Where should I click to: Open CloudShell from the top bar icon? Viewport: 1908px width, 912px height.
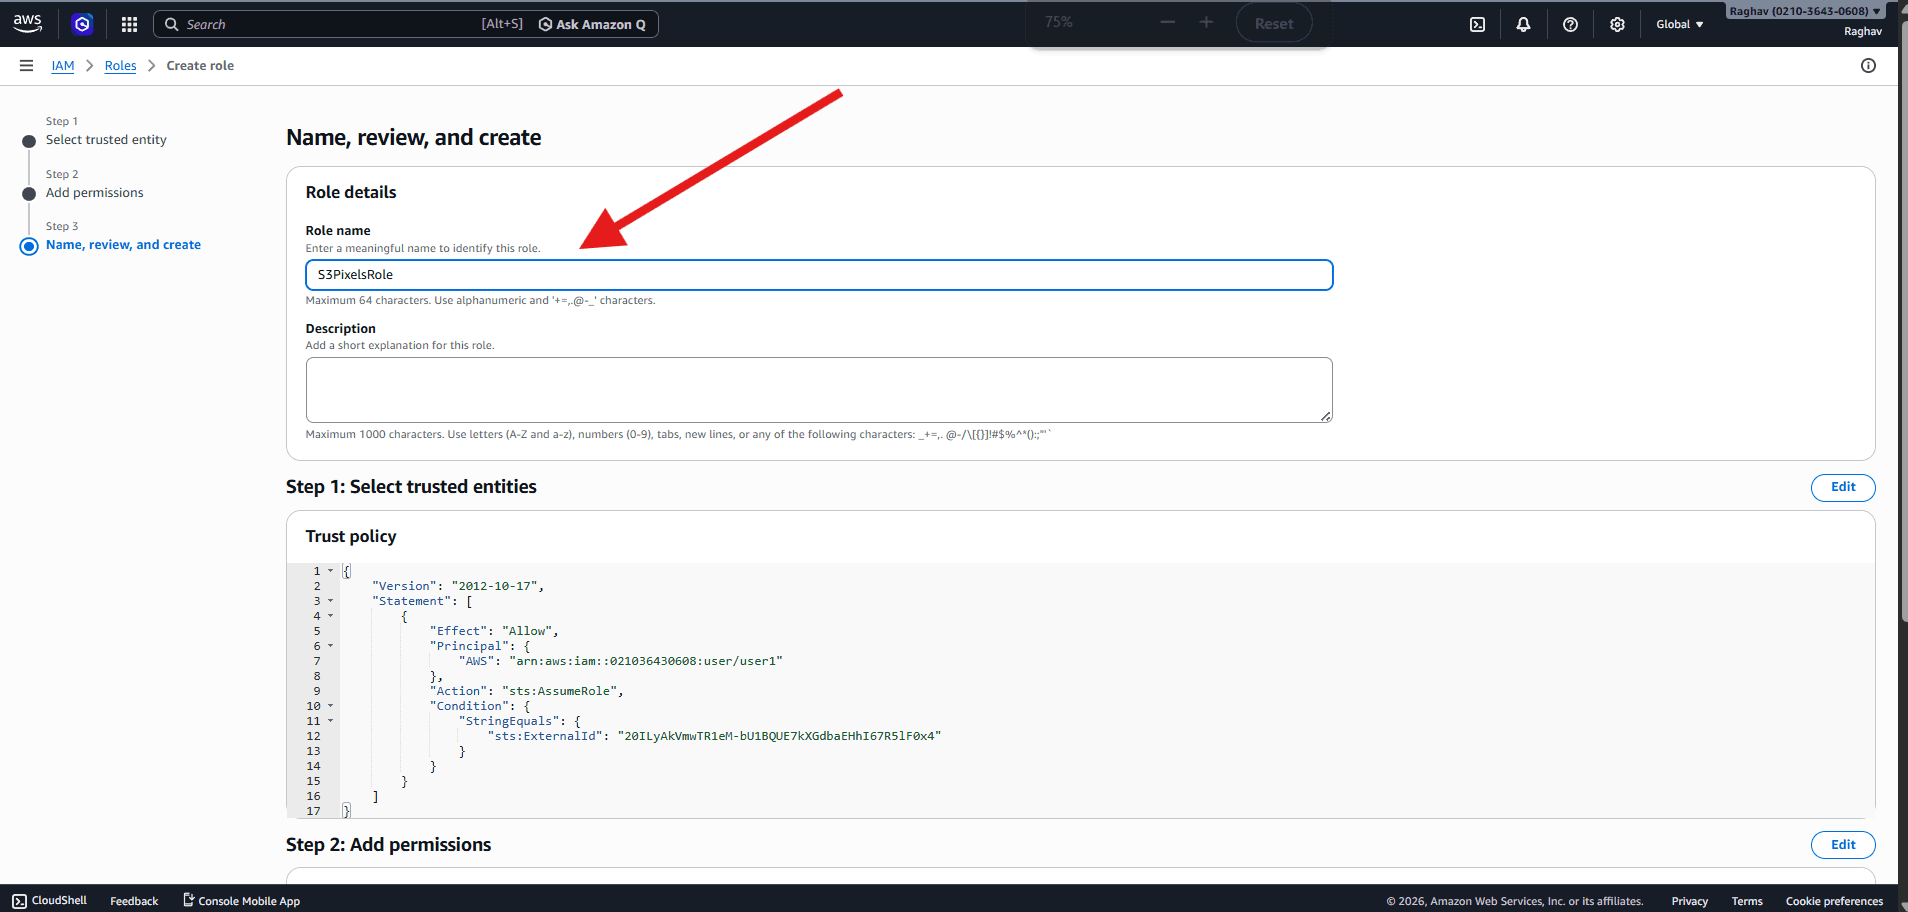coord(1477,24)
